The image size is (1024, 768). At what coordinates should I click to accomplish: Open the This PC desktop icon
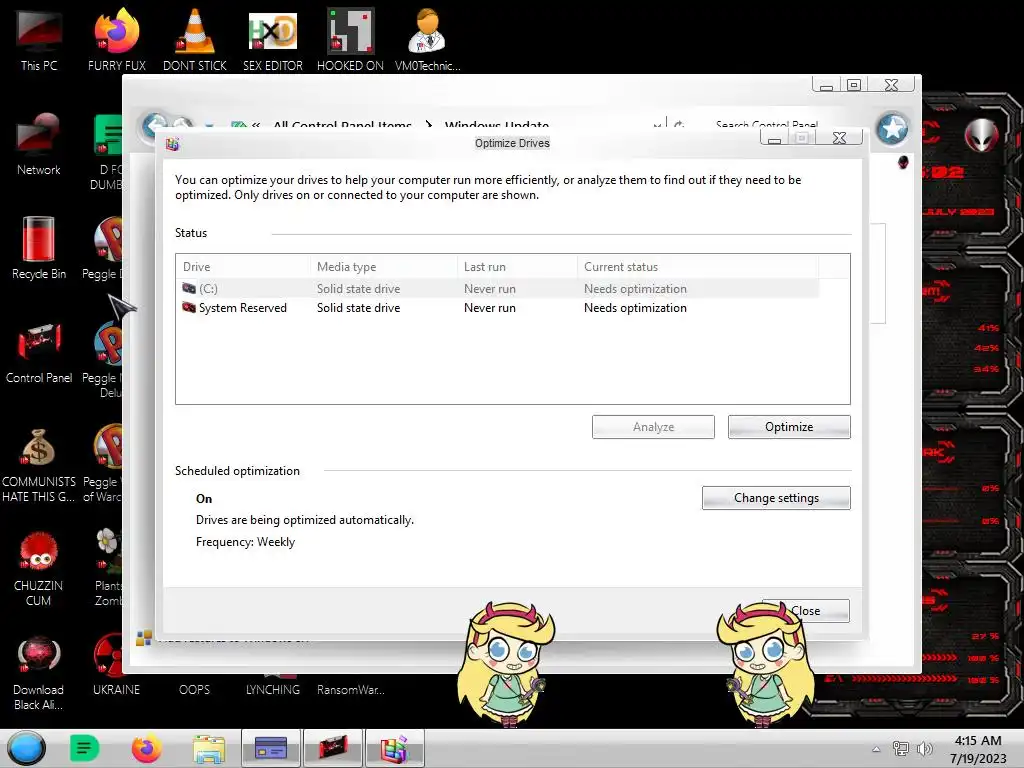39,38
